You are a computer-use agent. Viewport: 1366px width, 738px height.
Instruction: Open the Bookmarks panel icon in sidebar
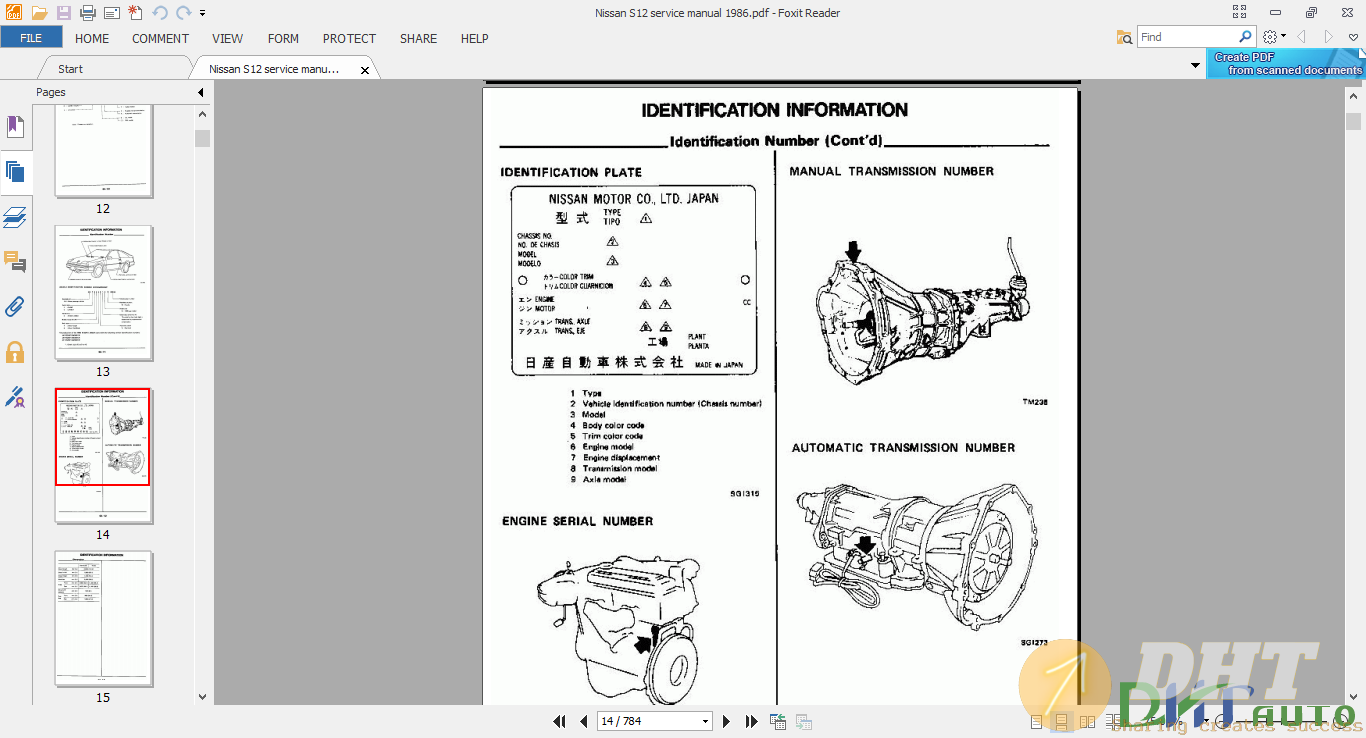15,127
